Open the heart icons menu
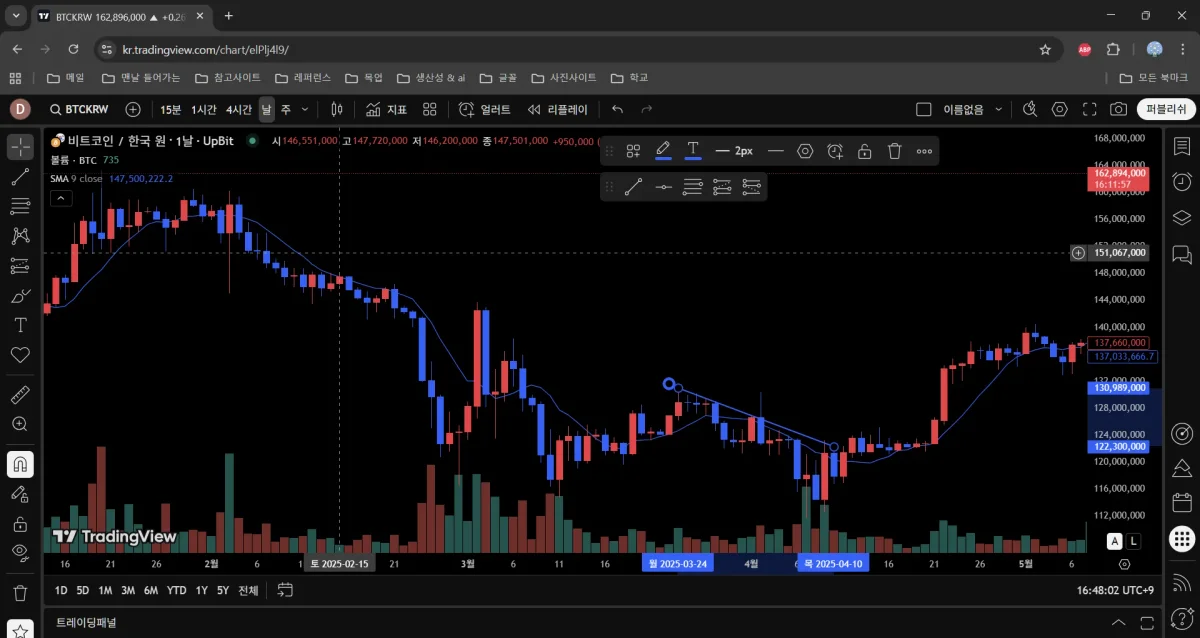The height and width of the screenshot is (638, 1200). 20,355
